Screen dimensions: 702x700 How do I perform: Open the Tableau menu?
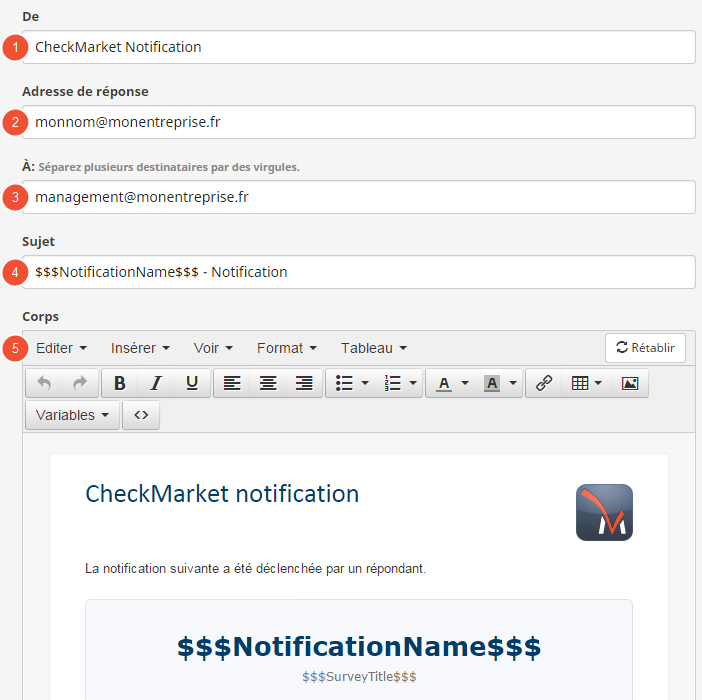pos(374,348)
